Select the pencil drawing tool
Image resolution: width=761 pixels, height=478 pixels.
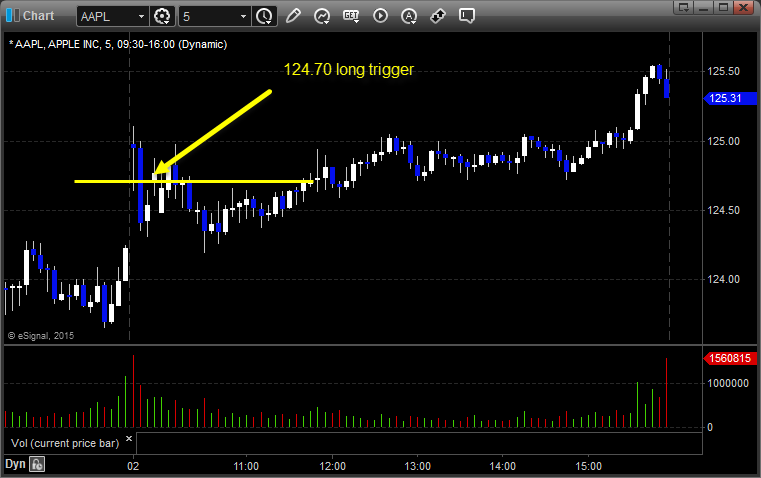click(x=293, y=16)
